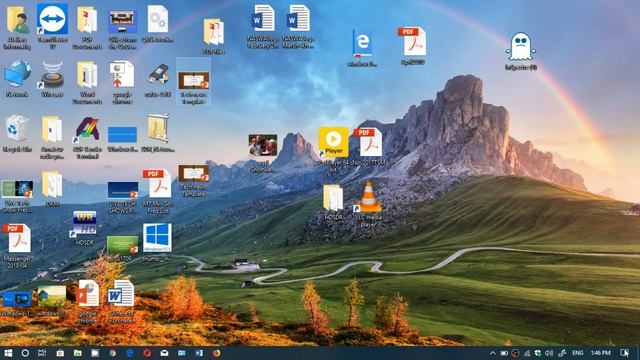The height and width of the screenshot is (360, 640).
Task: Expand hidden system tray icons
Action: 492,353
